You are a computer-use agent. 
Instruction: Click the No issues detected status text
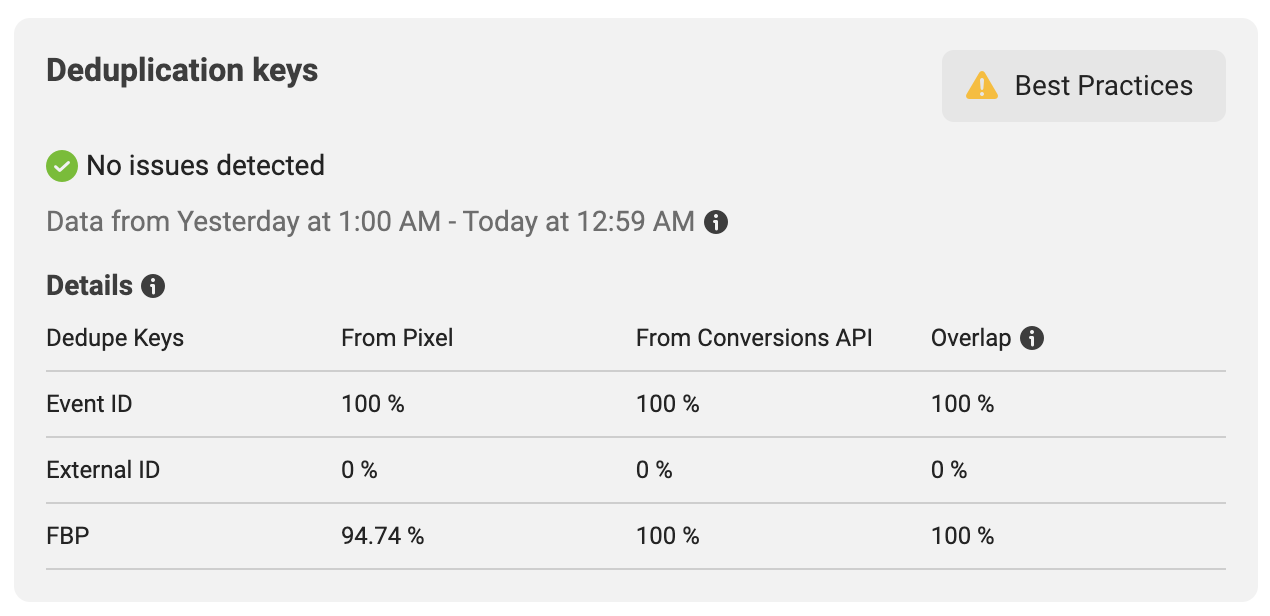point(205,165)
